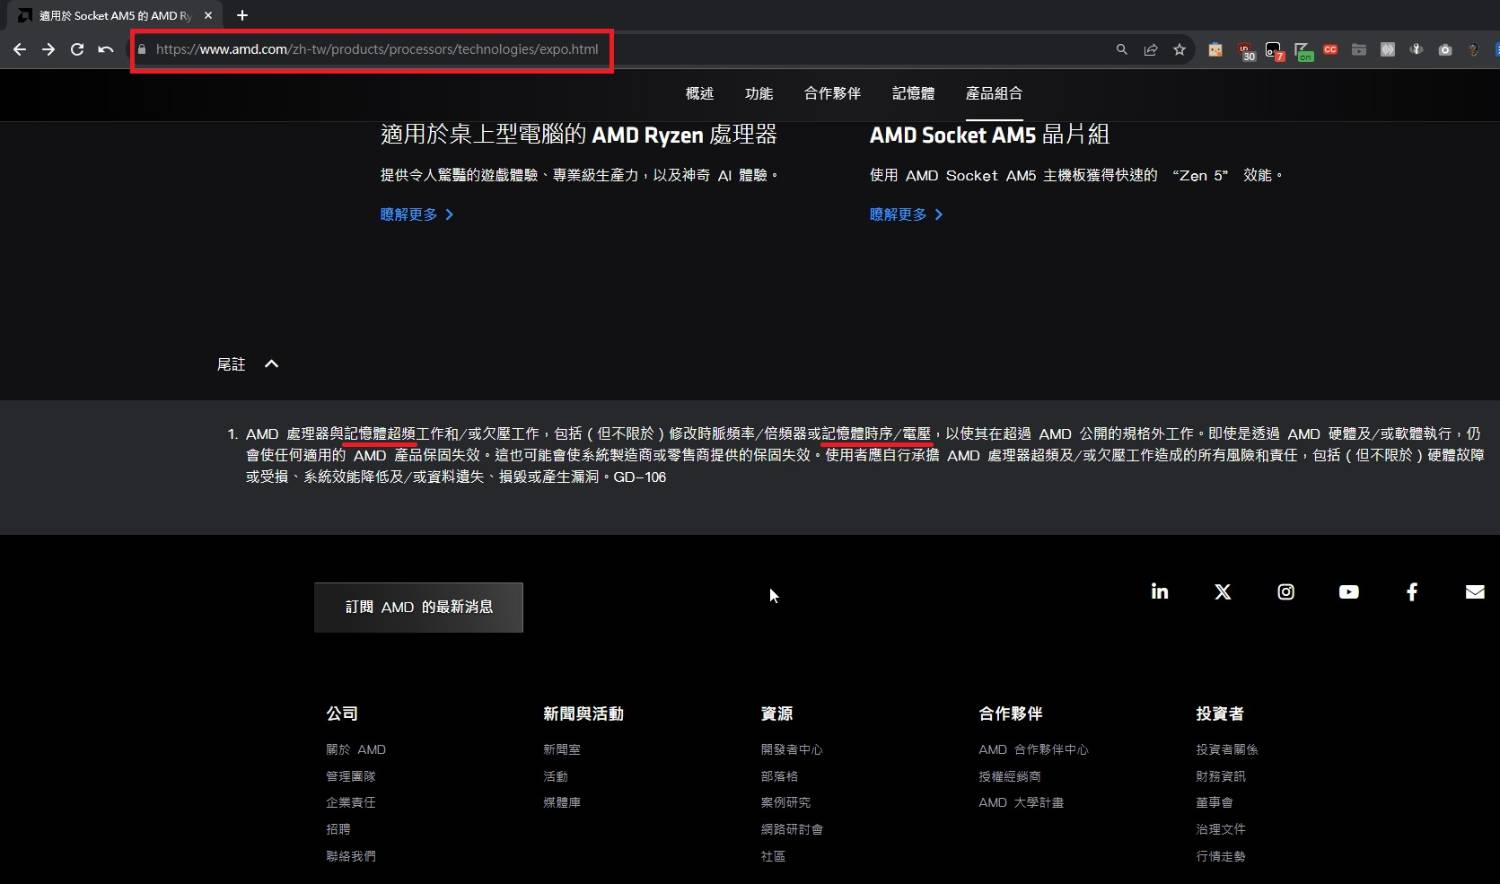Screen dimensions: 1500x884
Task: Click the undo arrow beside reload
Action: click(105, 49)
